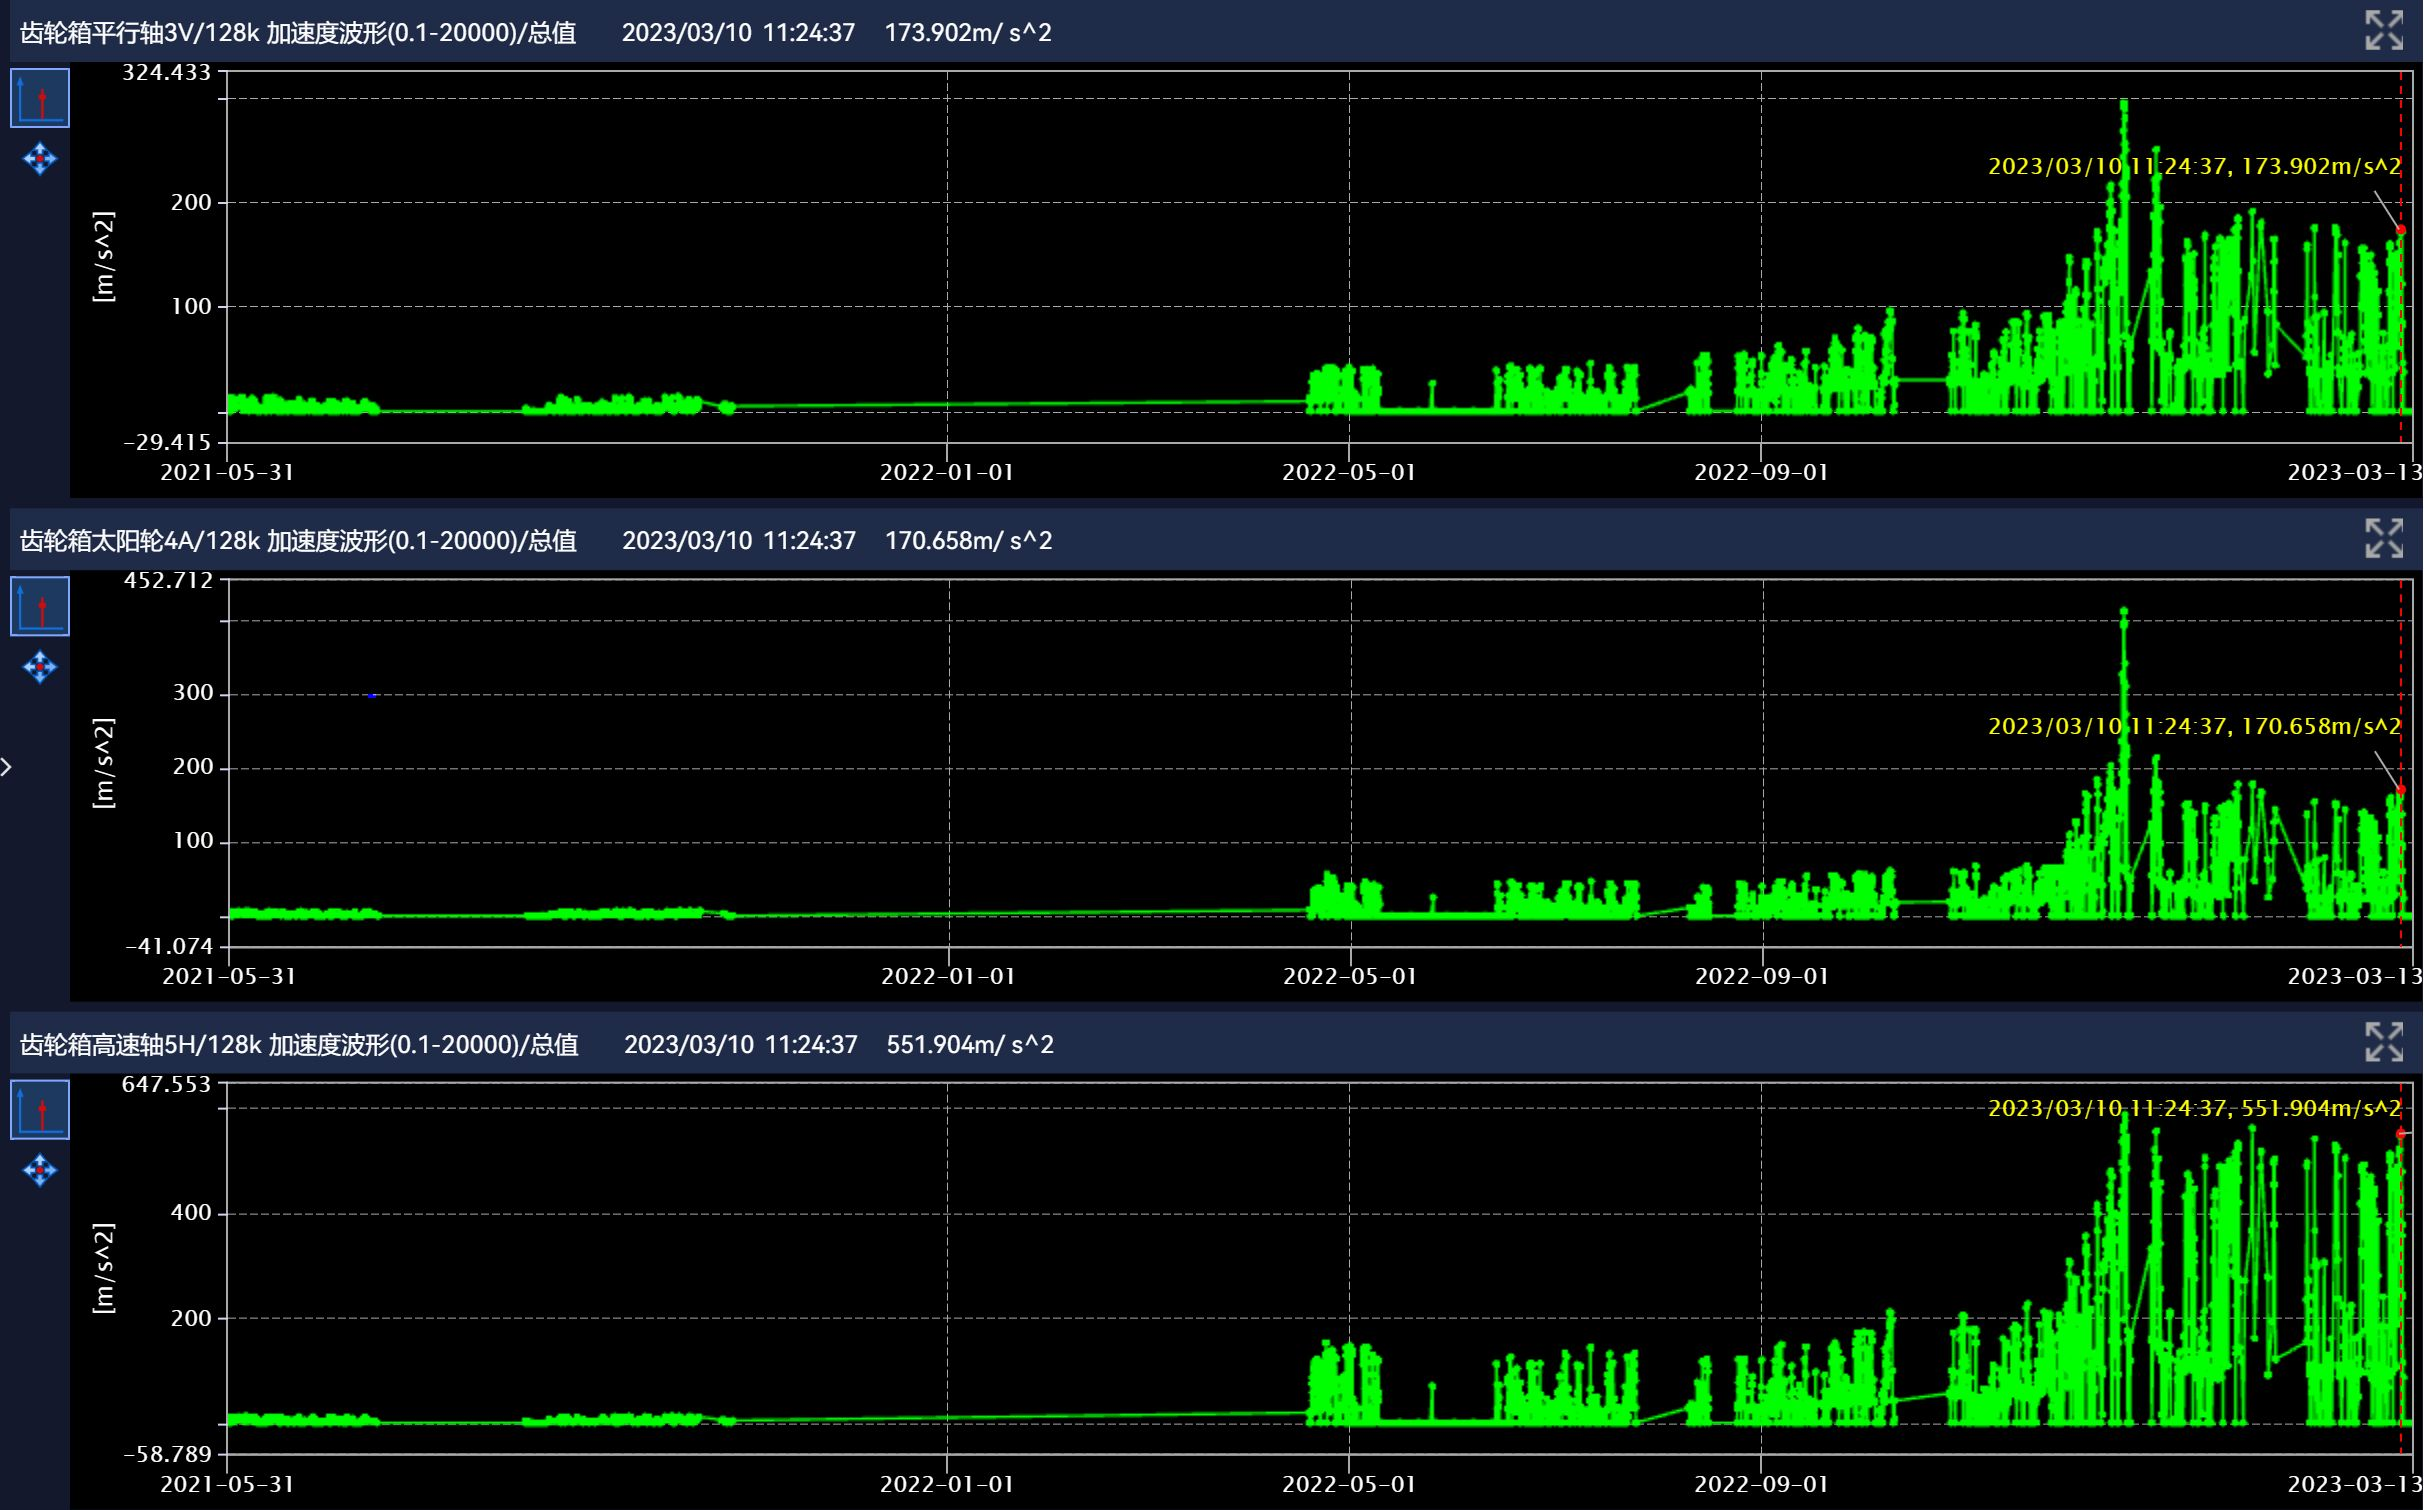Click the red cursor point on 平行轴3V chart
Viewport: 2424px width, 1510px height.
[2400, 230]
